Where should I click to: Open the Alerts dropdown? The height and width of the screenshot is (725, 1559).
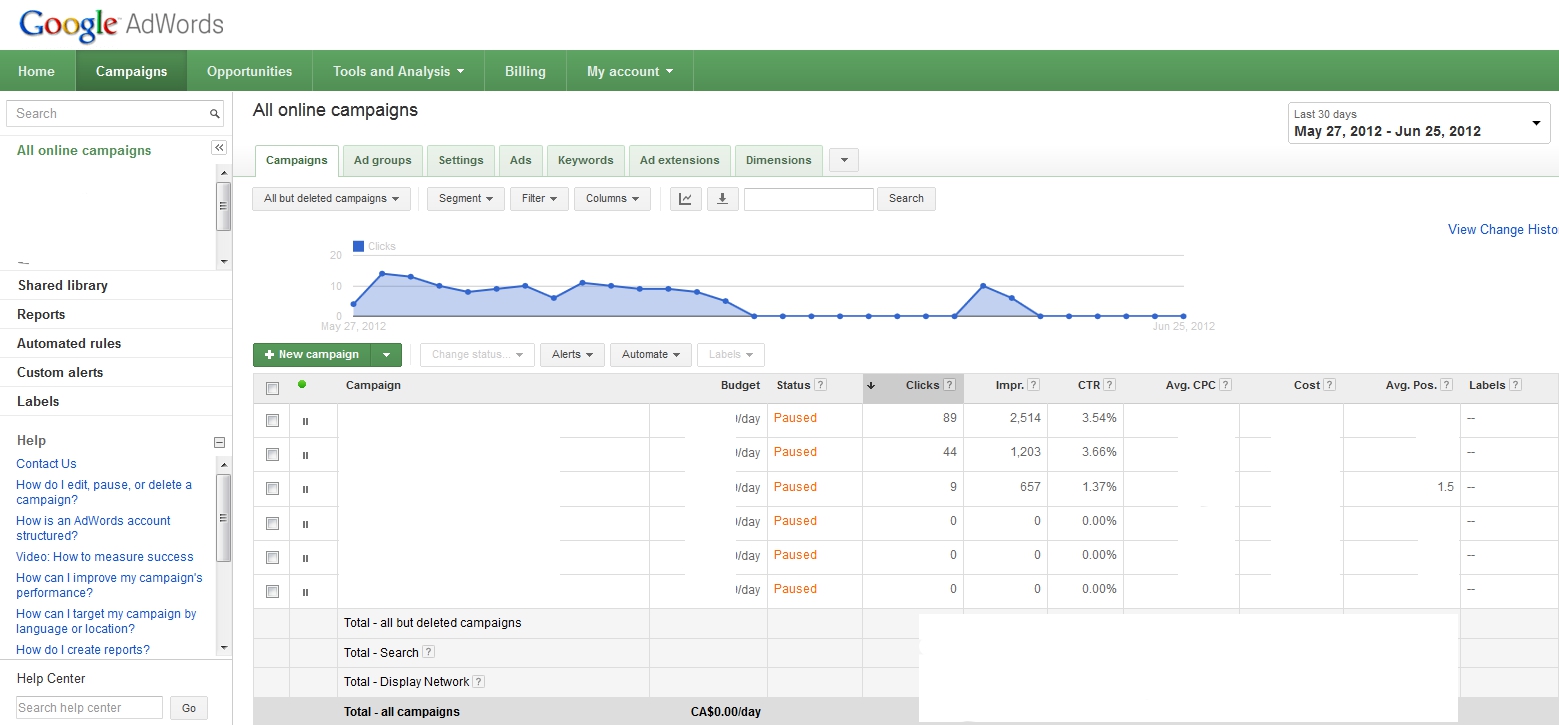pos(572,355)
